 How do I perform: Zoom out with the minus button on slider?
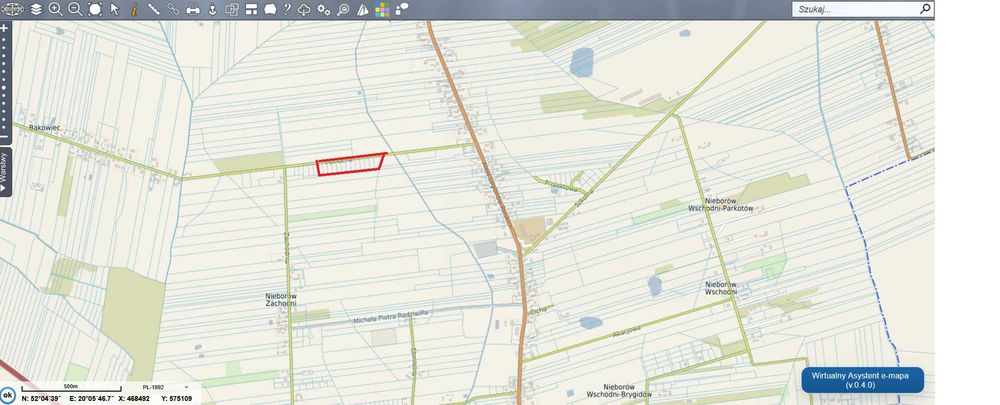4,136
